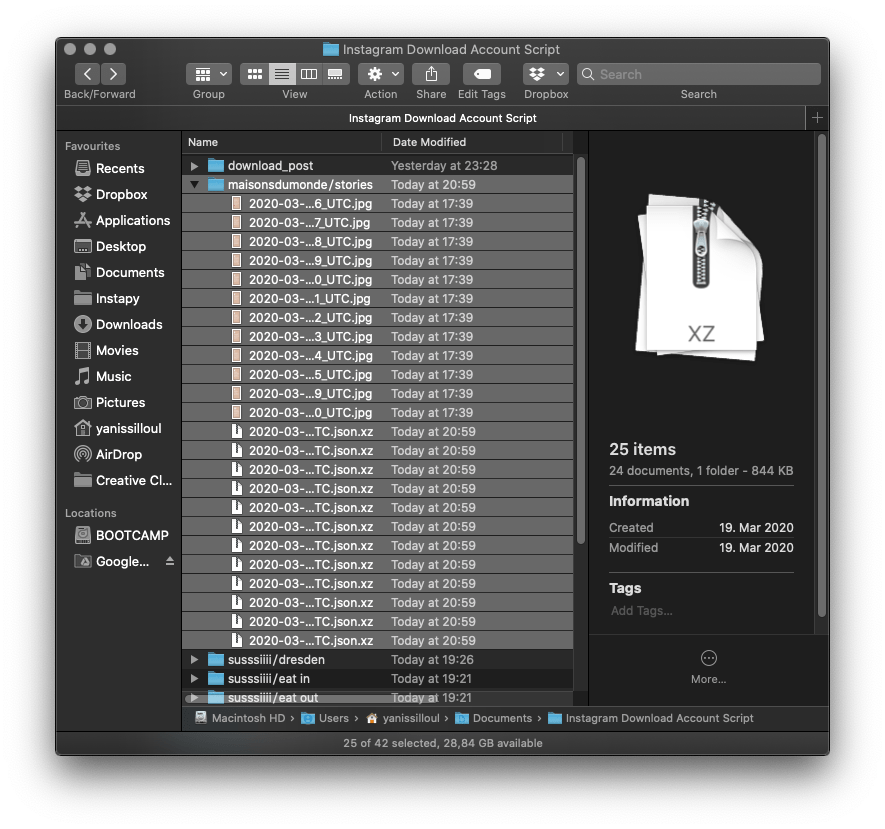Sort by the Date Modified column header

(472, 142)
